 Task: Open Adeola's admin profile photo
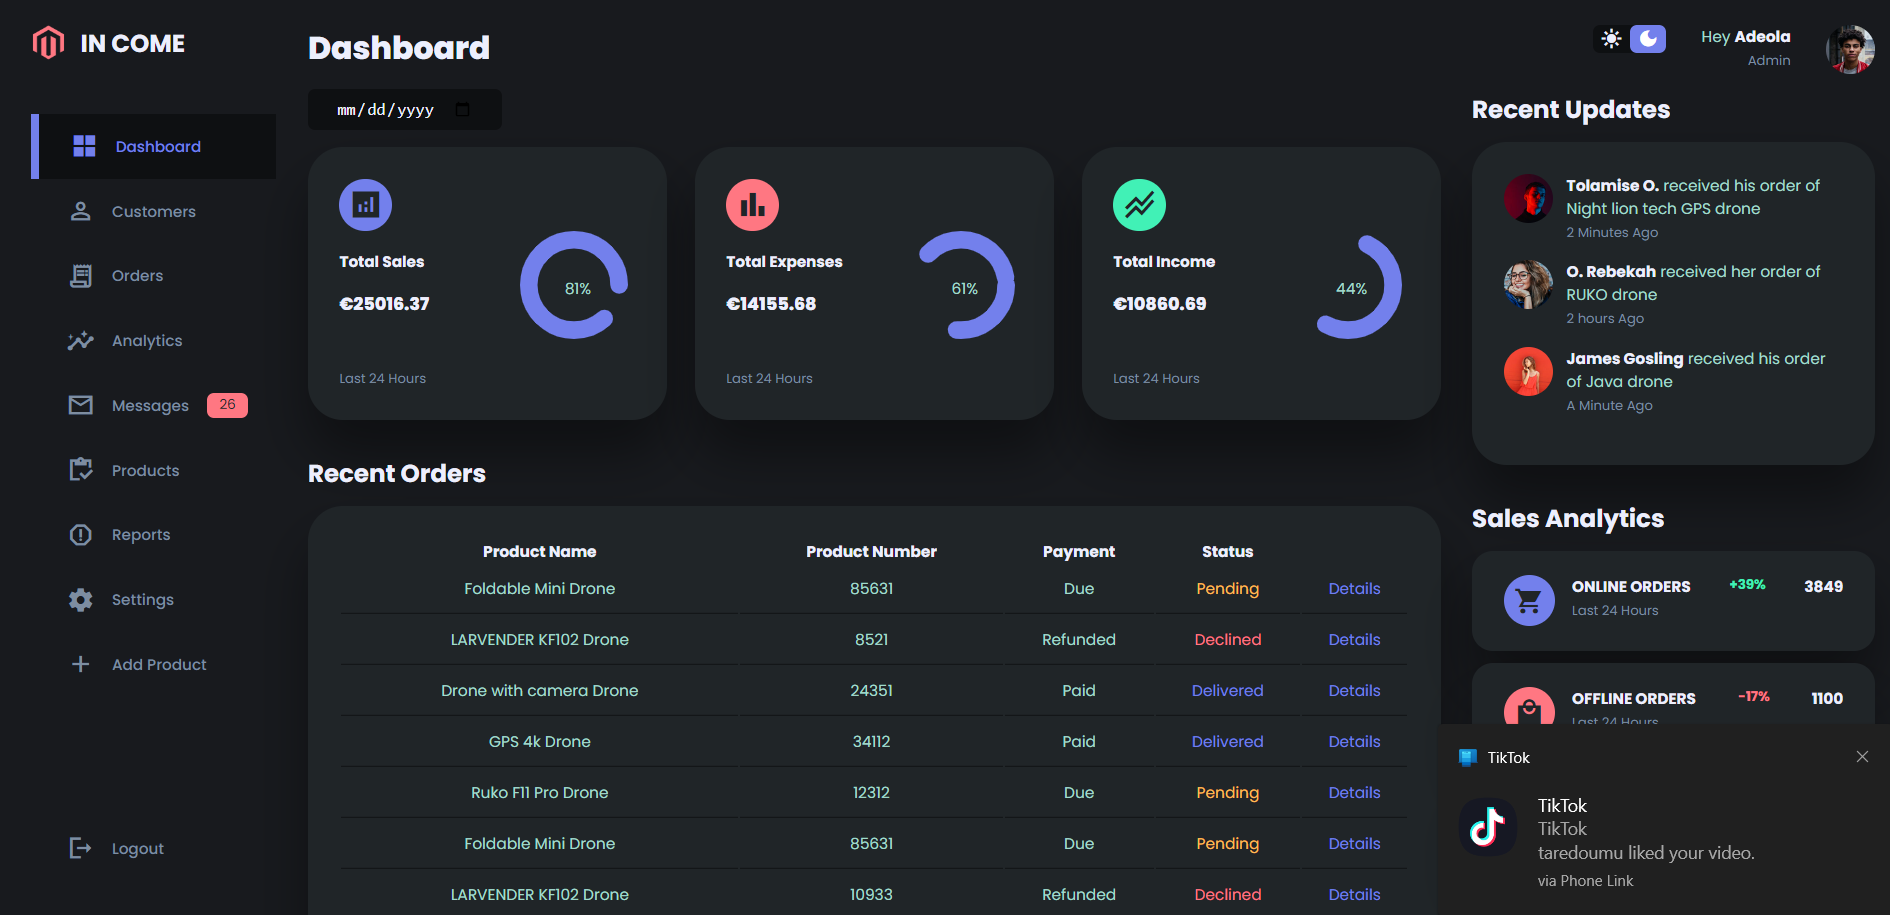point(1850,49)
